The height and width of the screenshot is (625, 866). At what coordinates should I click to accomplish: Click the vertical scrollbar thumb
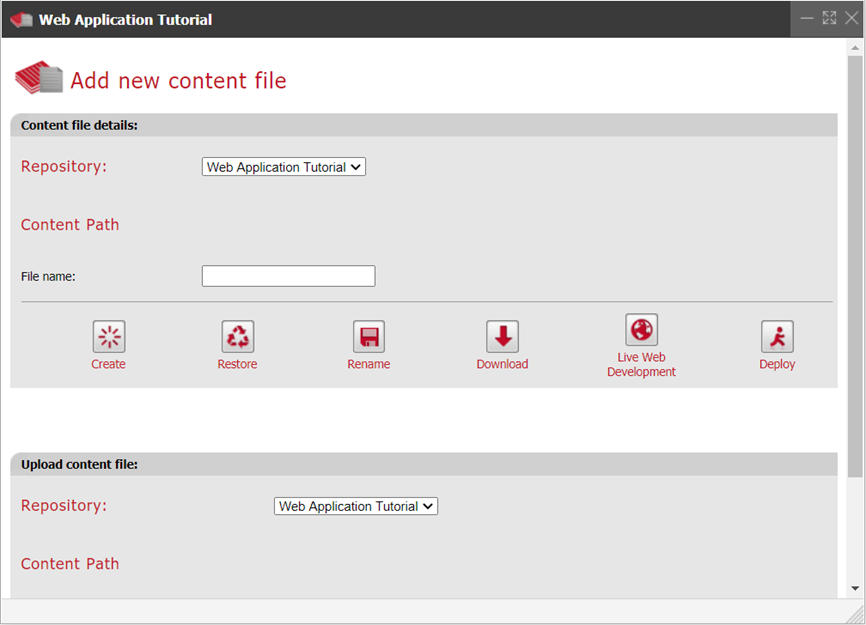click(x=855, y=250)
